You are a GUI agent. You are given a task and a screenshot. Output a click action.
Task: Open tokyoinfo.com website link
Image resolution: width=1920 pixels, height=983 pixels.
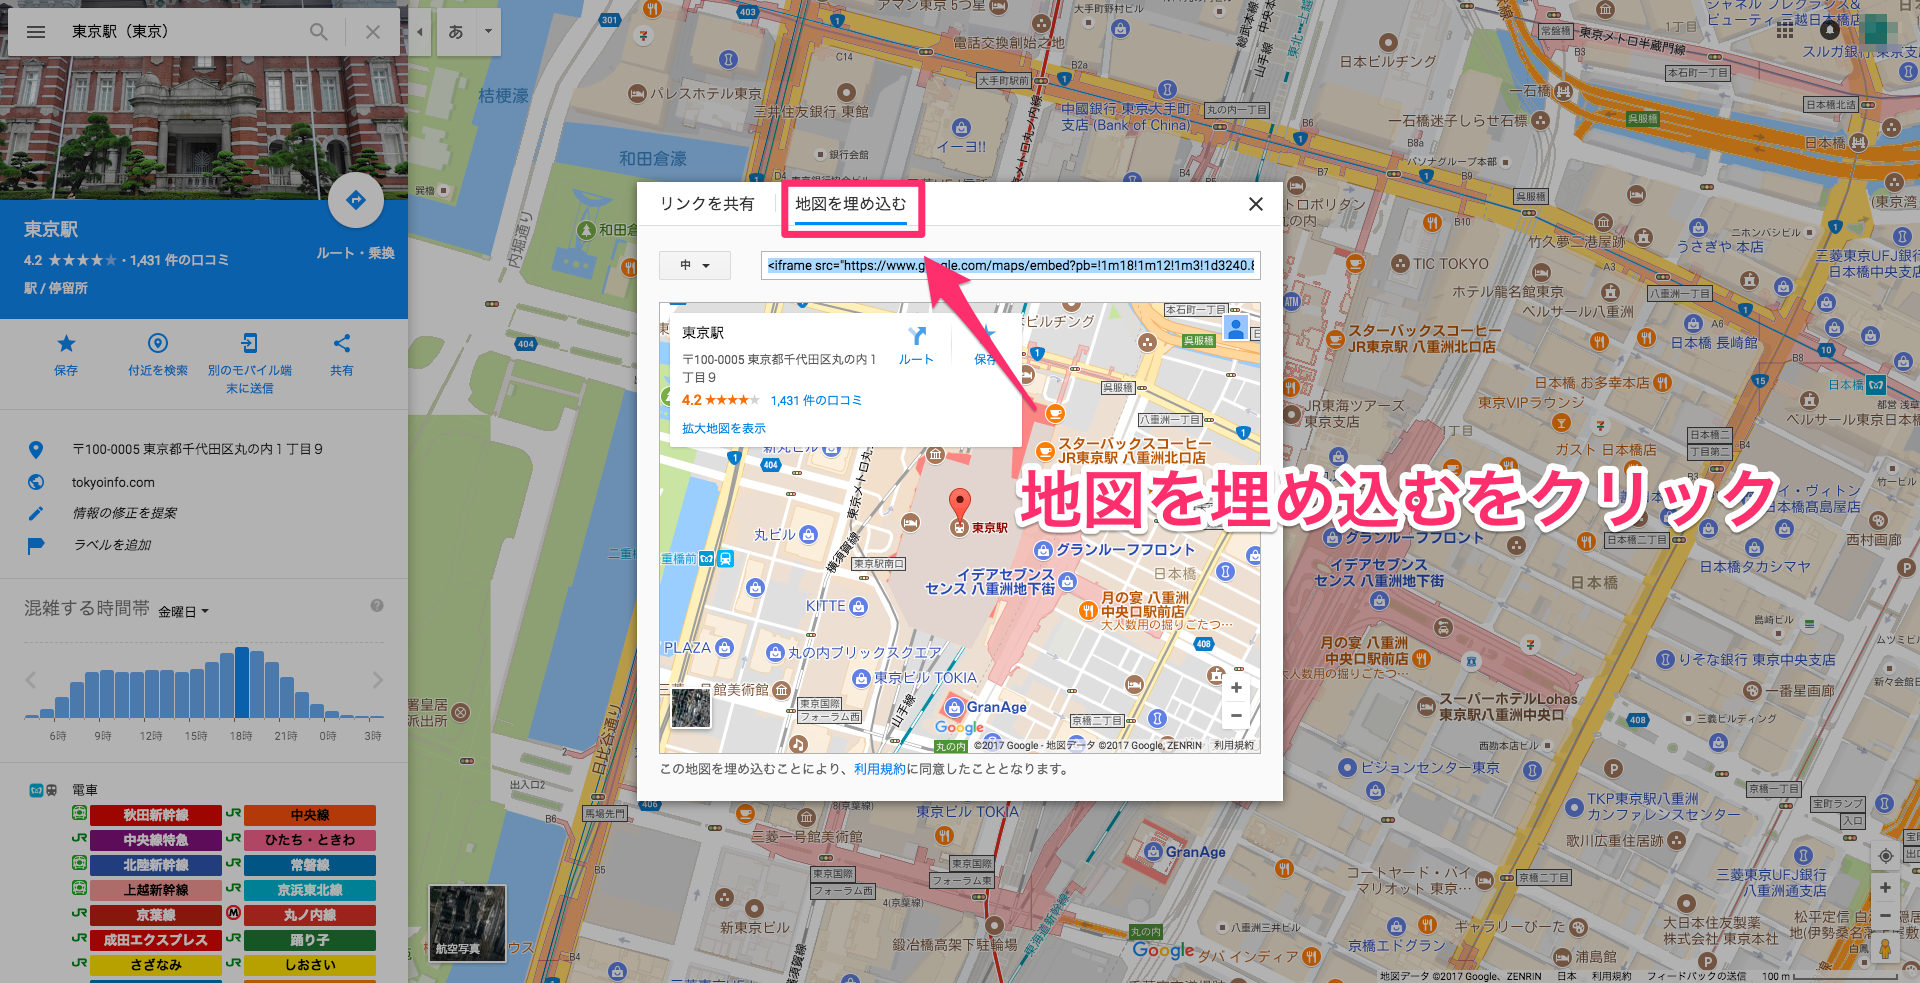[x=113, y=482]
